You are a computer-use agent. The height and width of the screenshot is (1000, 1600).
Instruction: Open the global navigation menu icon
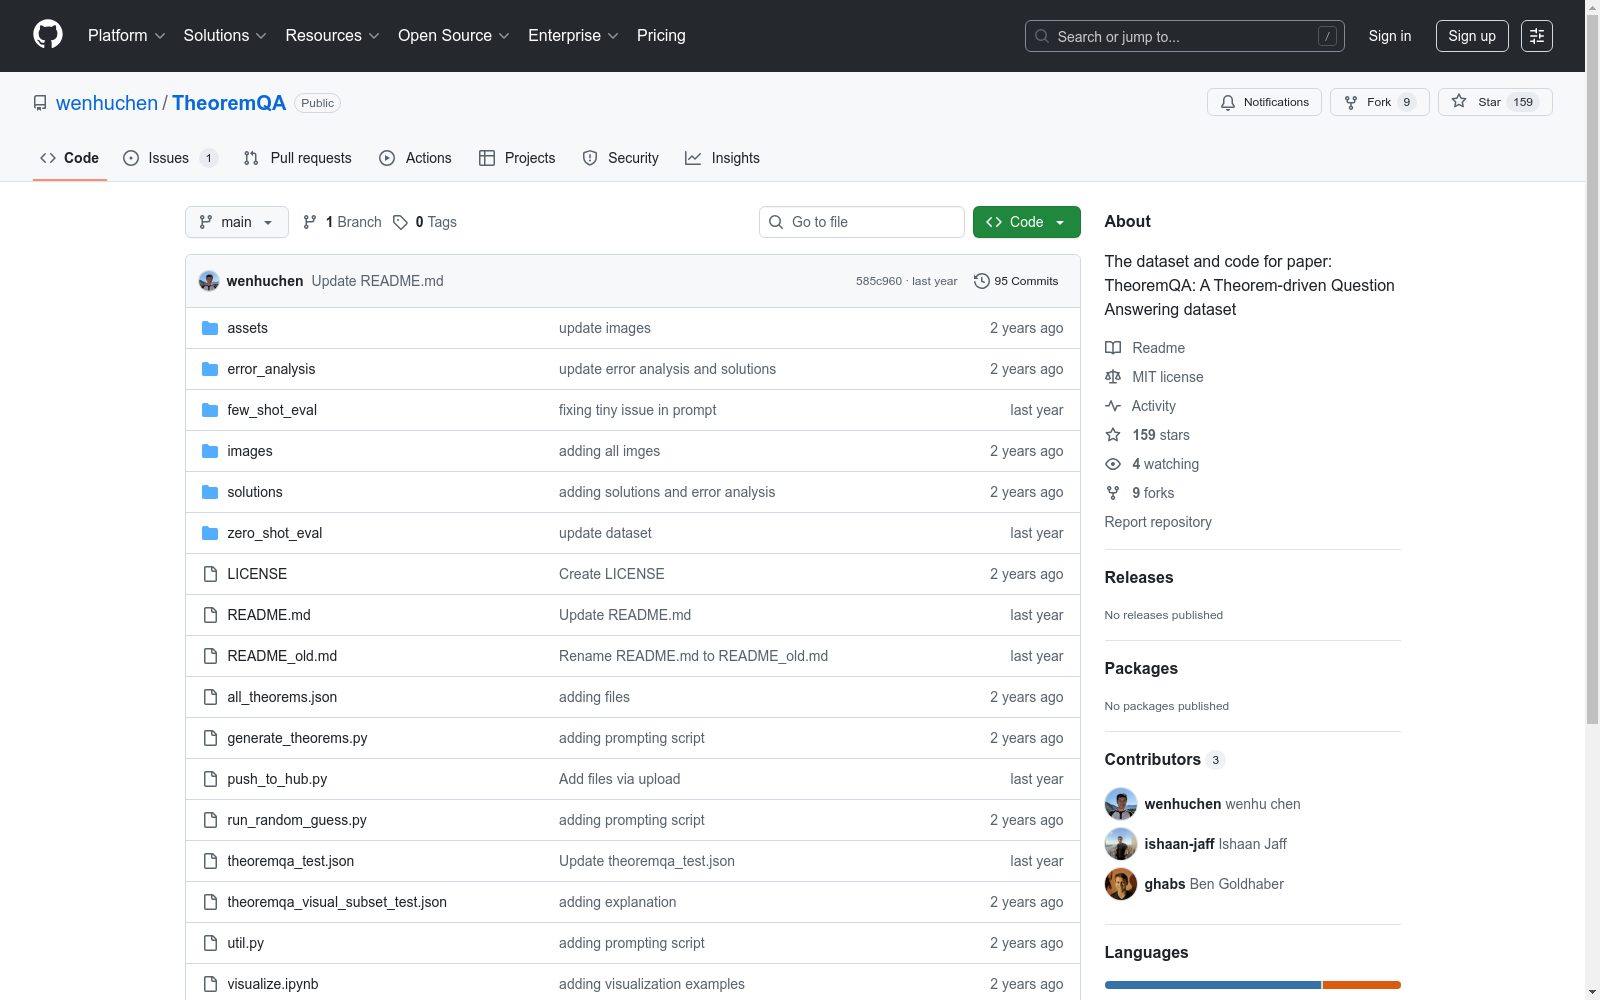(x=1536, y=36)
